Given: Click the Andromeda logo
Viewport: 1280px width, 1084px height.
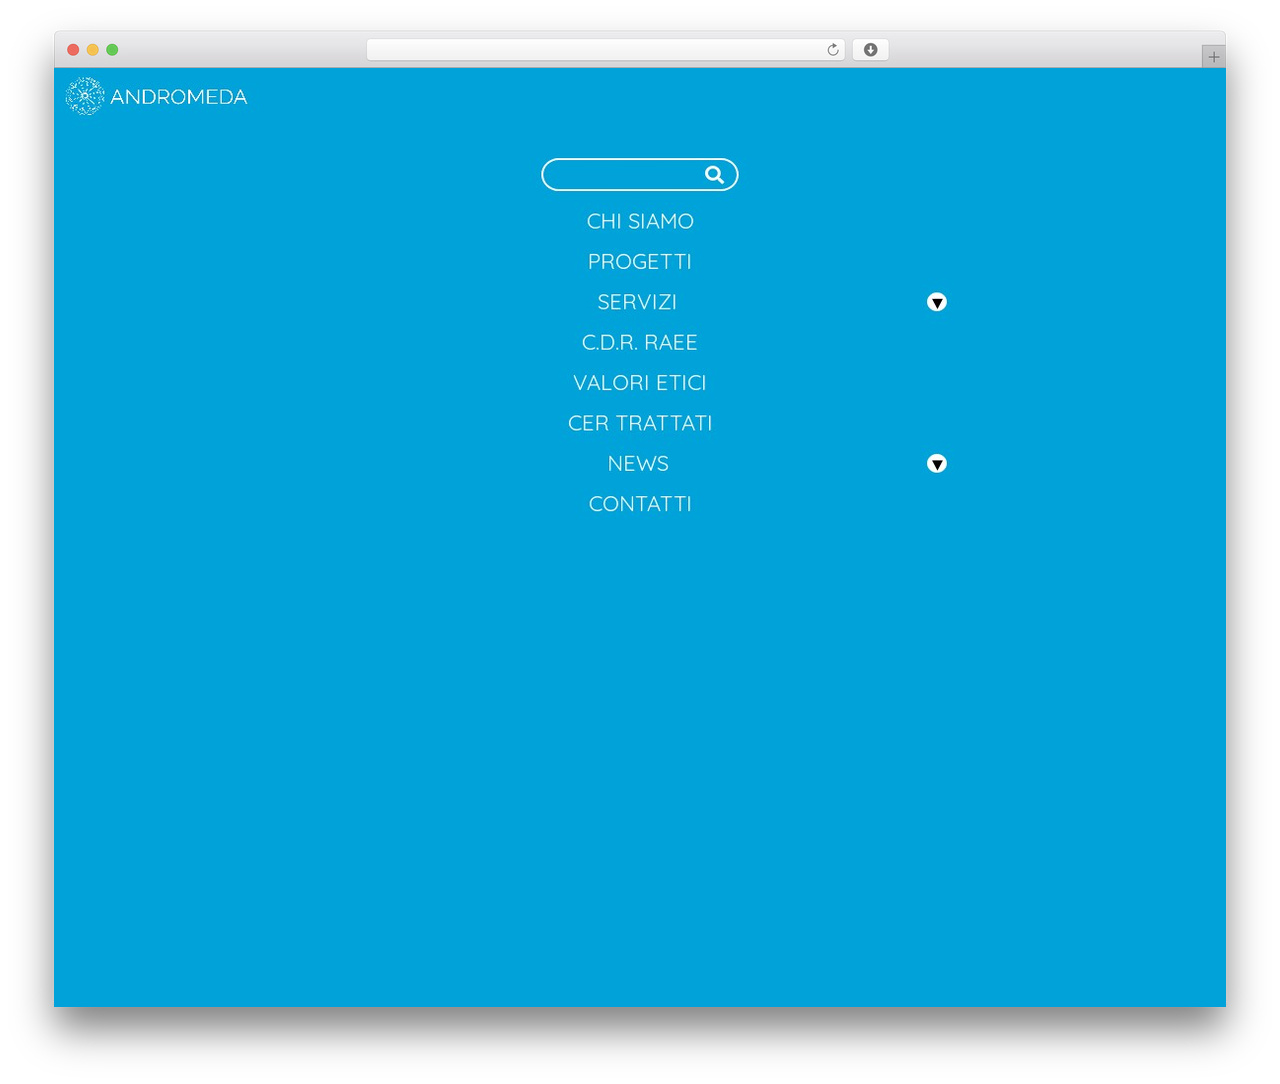Looking at the screenshot, I should point(157,96).
